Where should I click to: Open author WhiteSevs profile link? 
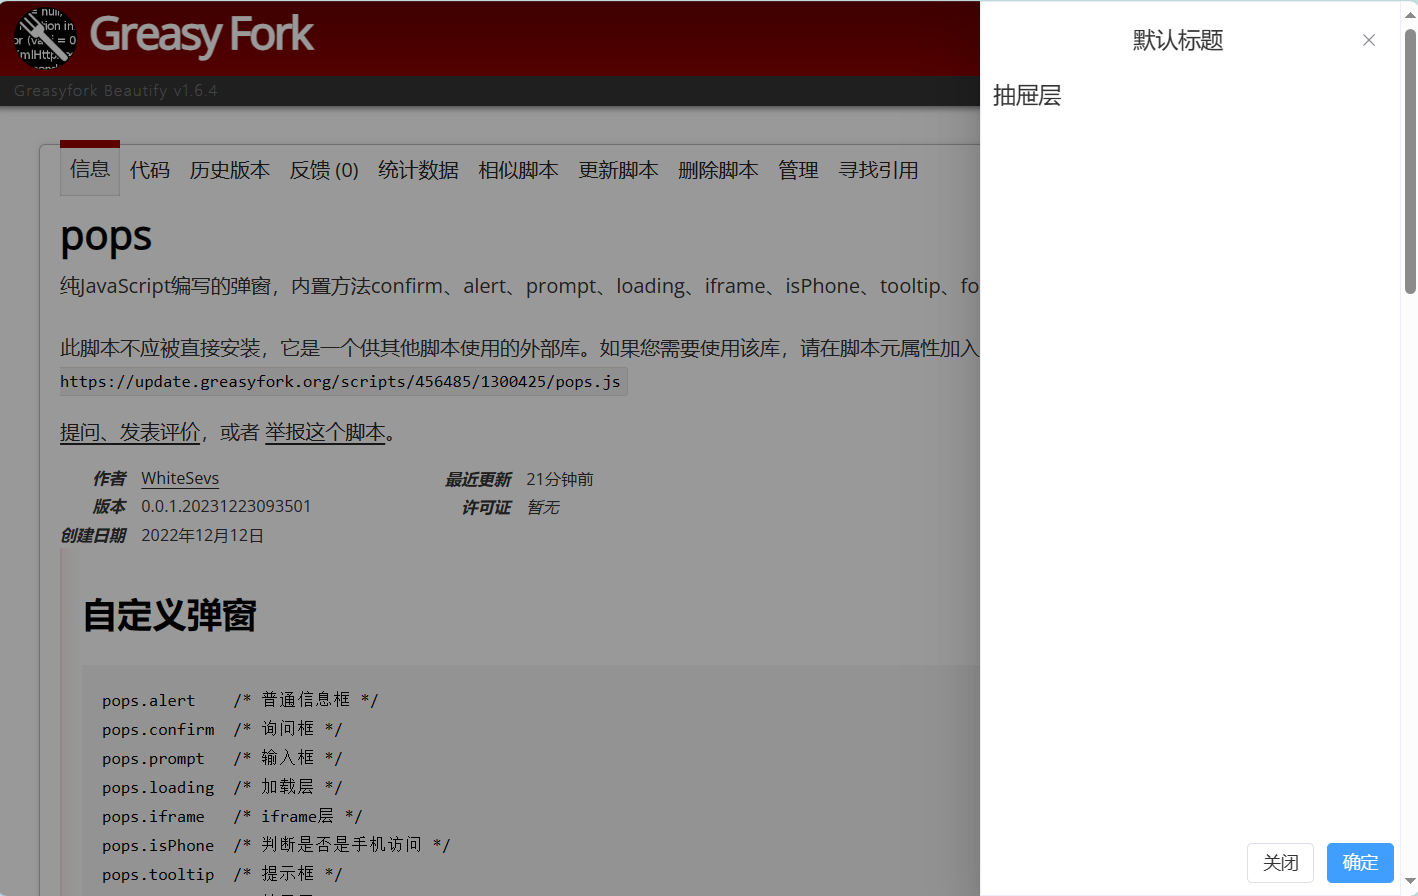(x=180, y=478)
